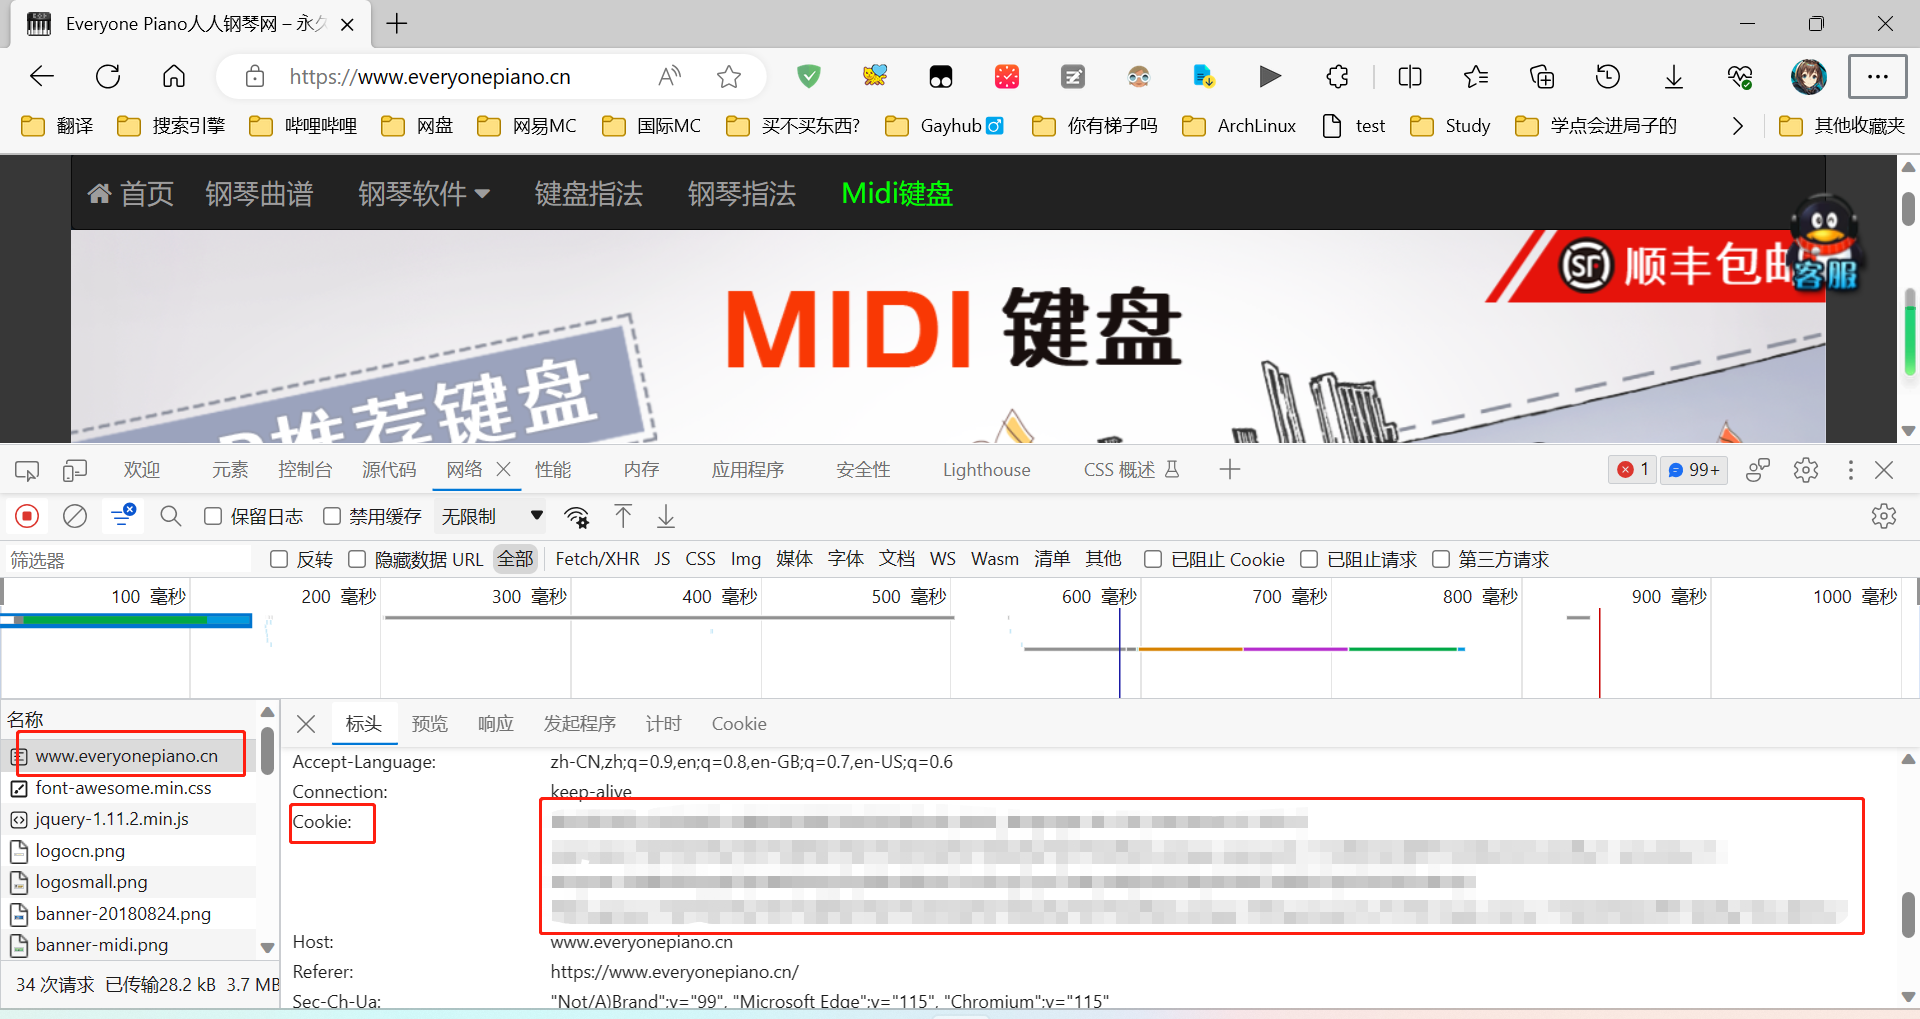
Task: Import HAR file upload arrow
Action: [x=623, y=516]
